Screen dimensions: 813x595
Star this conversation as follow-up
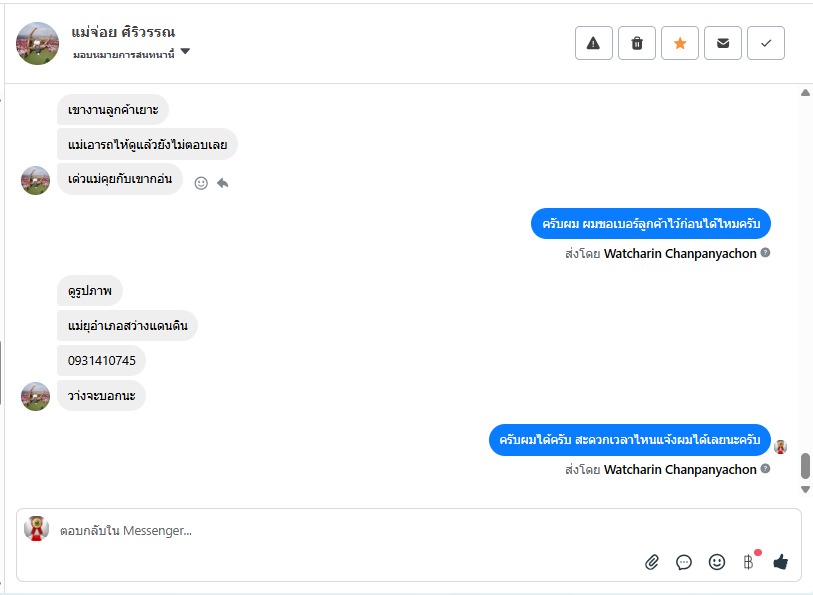click(x=680, y=43)
